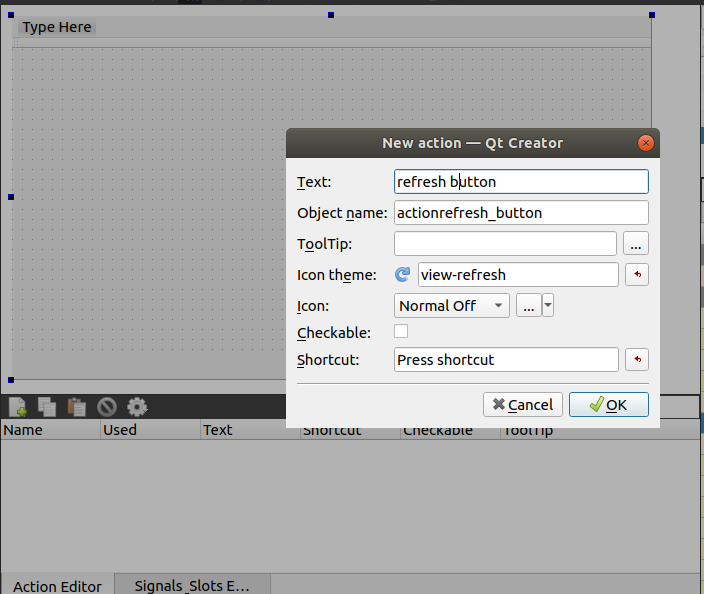The width and height of the screenshot is (704, 594).
Task: Click the Object name input field
Action: [521, 213]
